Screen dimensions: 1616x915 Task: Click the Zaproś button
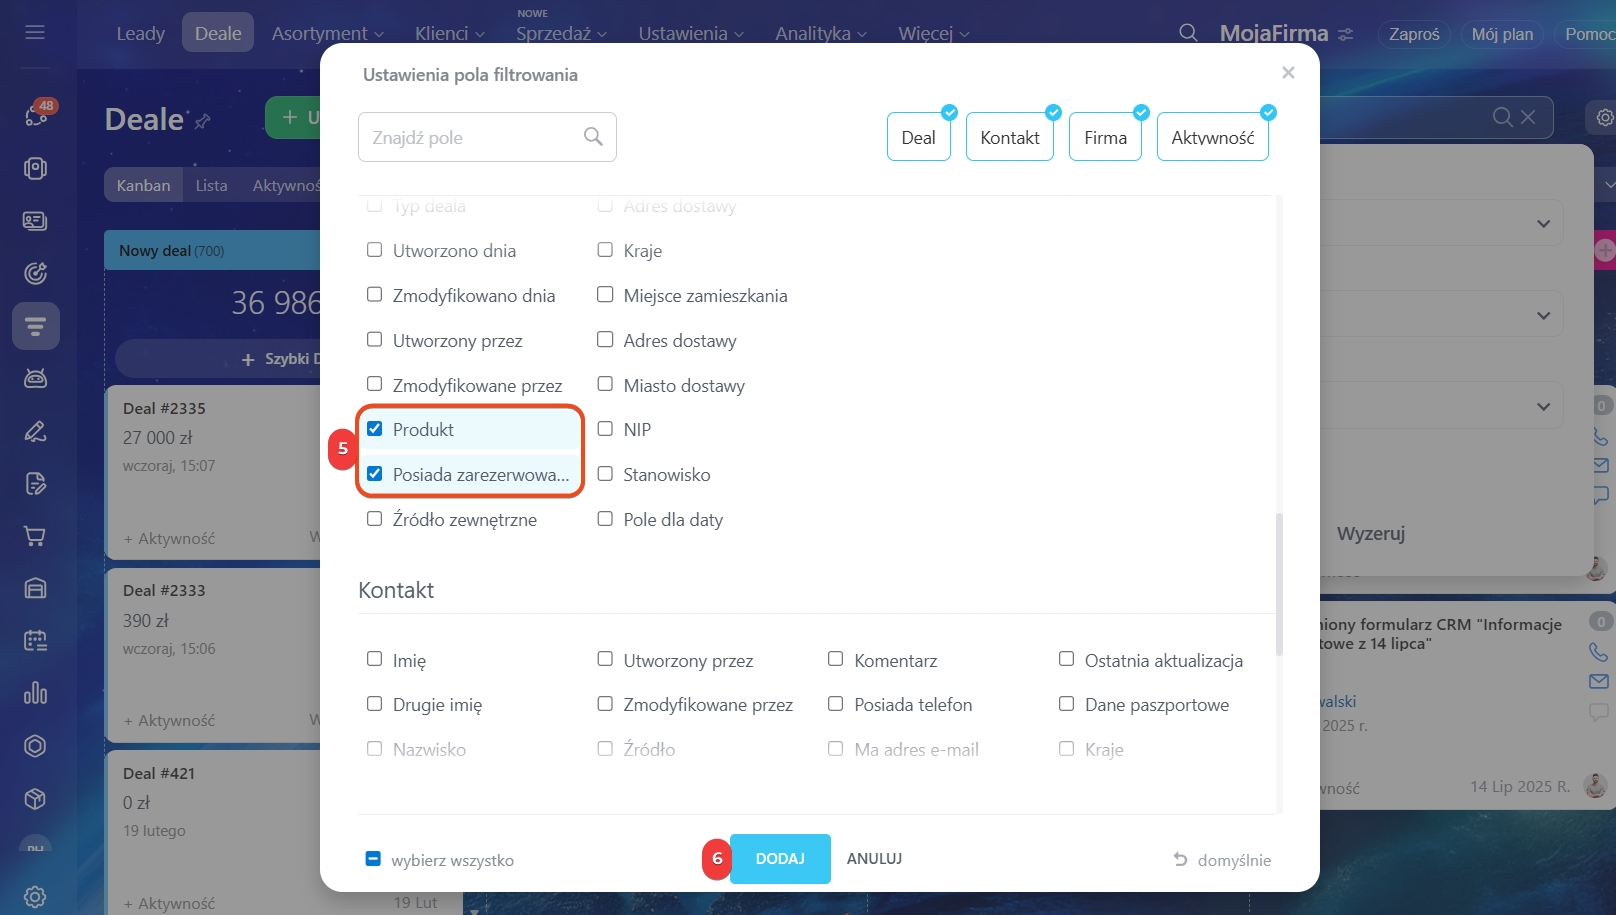[x=1414, y=34]
